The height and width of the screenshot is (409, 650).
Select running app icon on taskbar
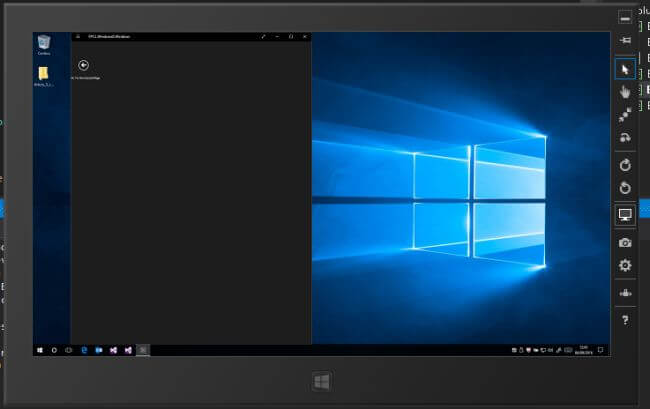143,350
